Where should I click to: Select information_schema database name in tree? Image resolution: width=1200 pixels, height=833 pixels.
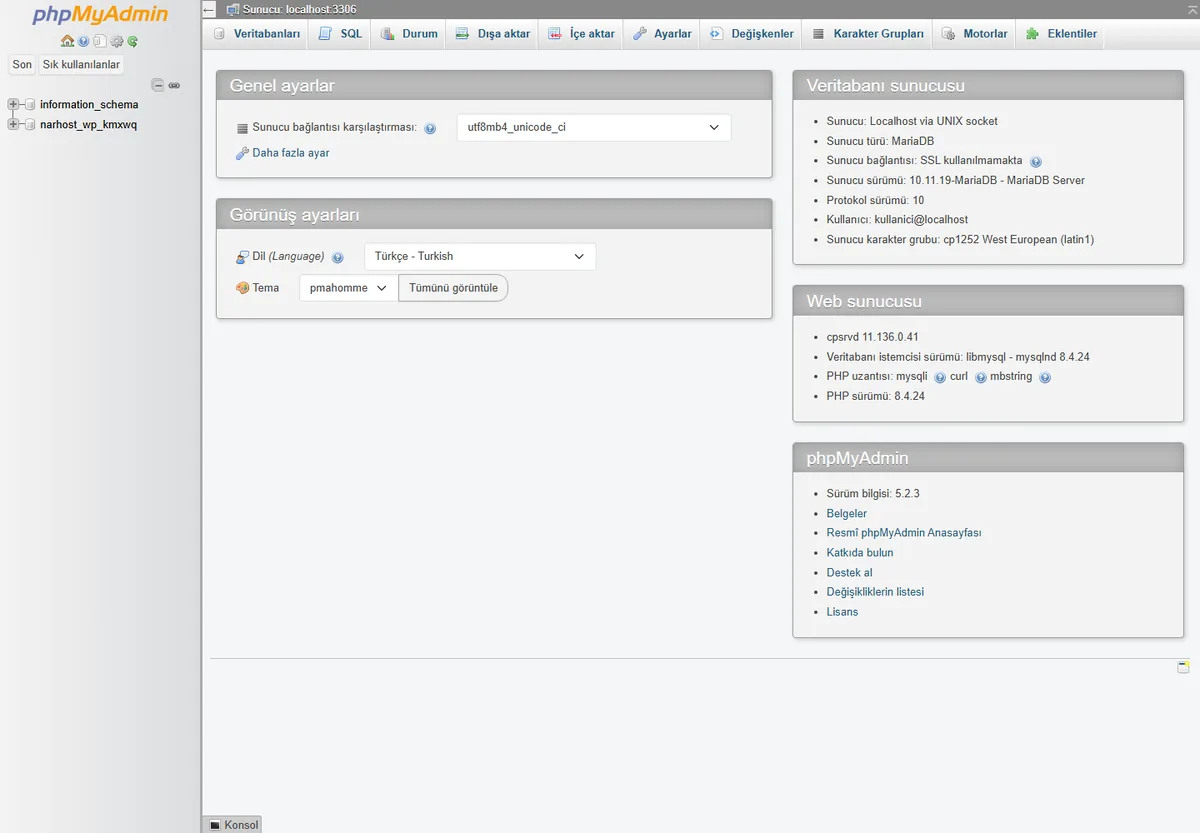tap(89, 105)
